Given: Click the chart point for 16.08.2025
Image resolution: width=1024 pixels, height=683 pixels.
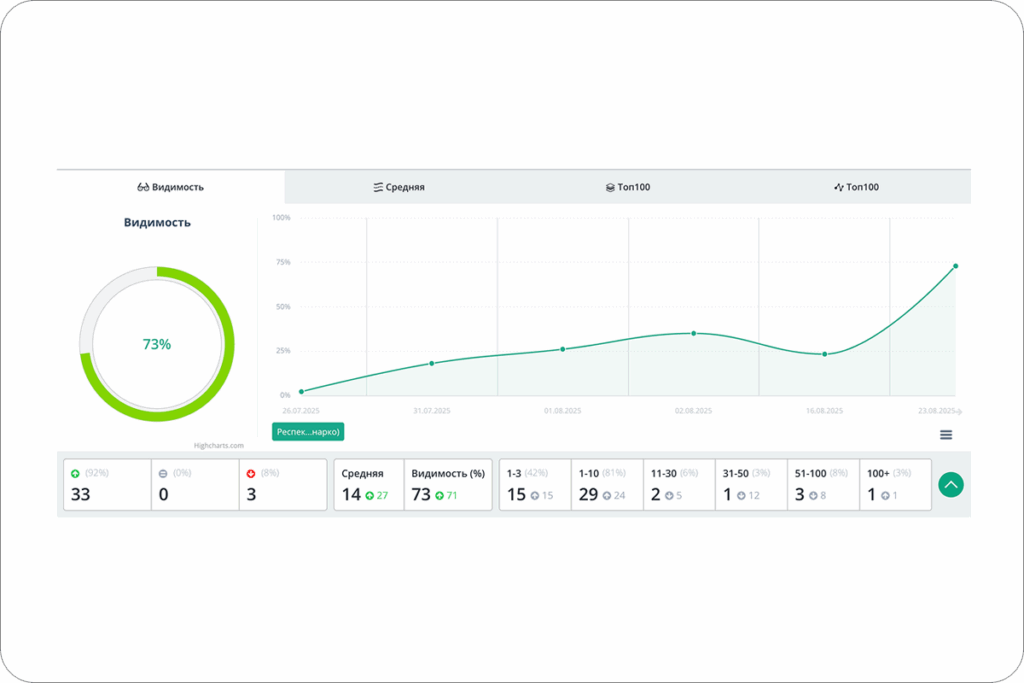Looking at the screenshot, I should pos(825,354).
